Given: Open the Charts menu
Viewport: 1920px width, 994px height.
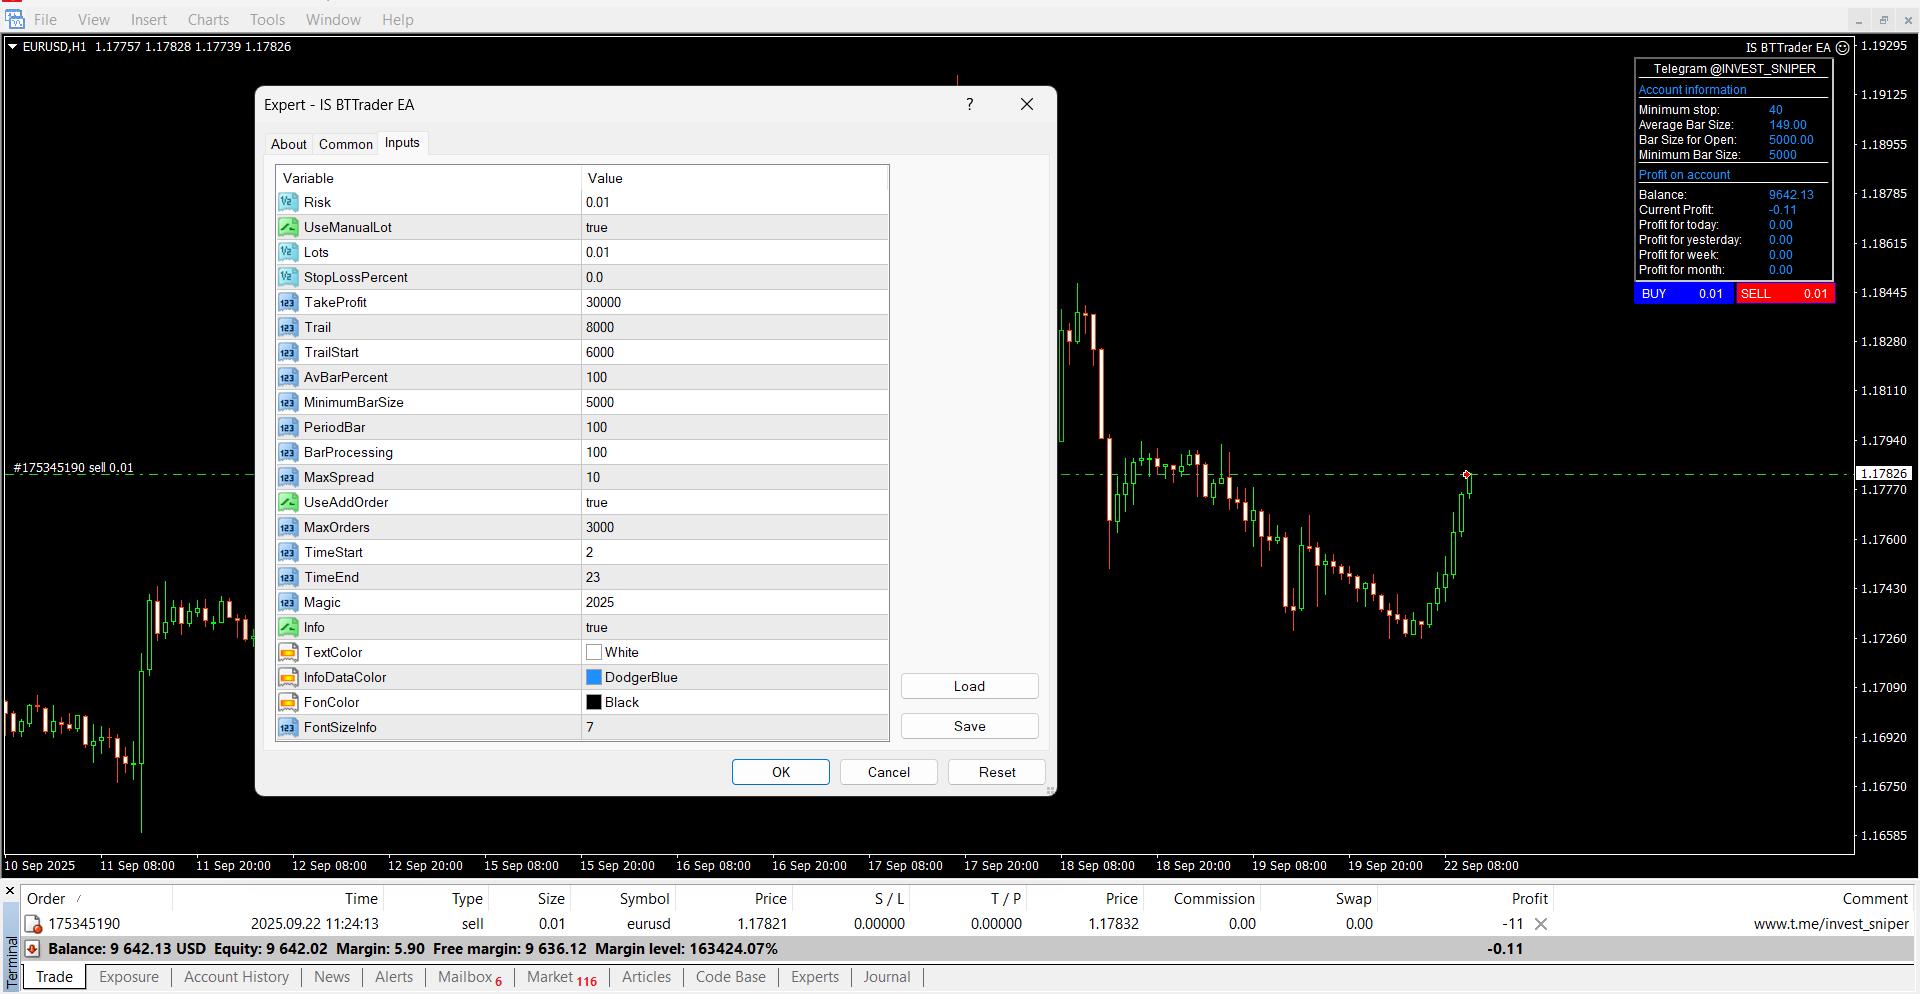Looking at the screenshot, I should (207, 19).
